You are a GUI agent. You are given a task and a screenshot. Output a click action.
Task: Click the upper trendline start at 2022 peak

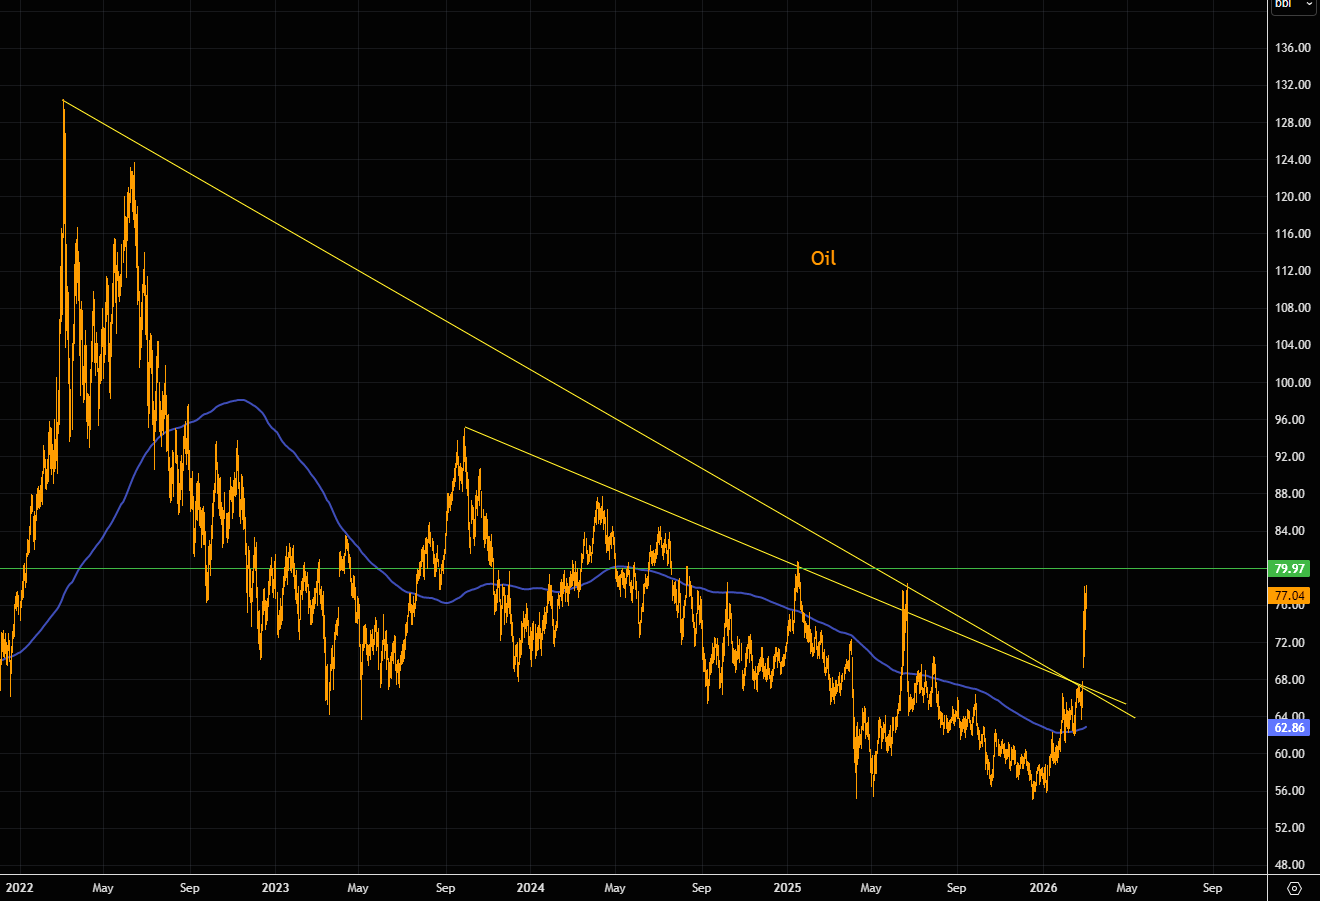(63, 100)
